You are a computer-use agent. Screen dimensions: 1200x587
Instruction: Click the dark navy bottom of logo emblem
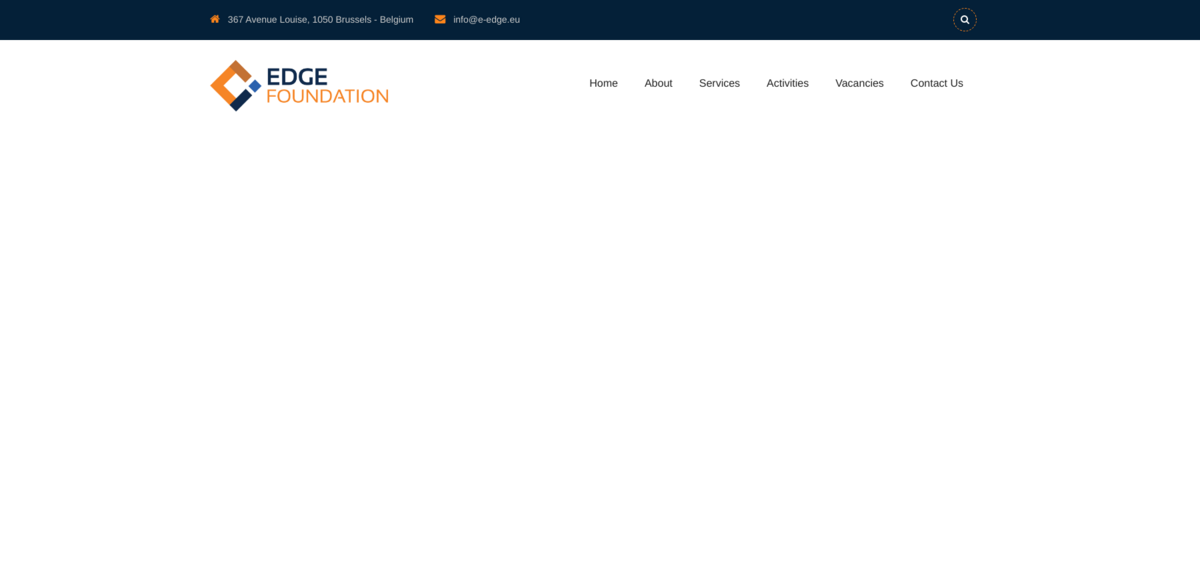pos(240,101)
